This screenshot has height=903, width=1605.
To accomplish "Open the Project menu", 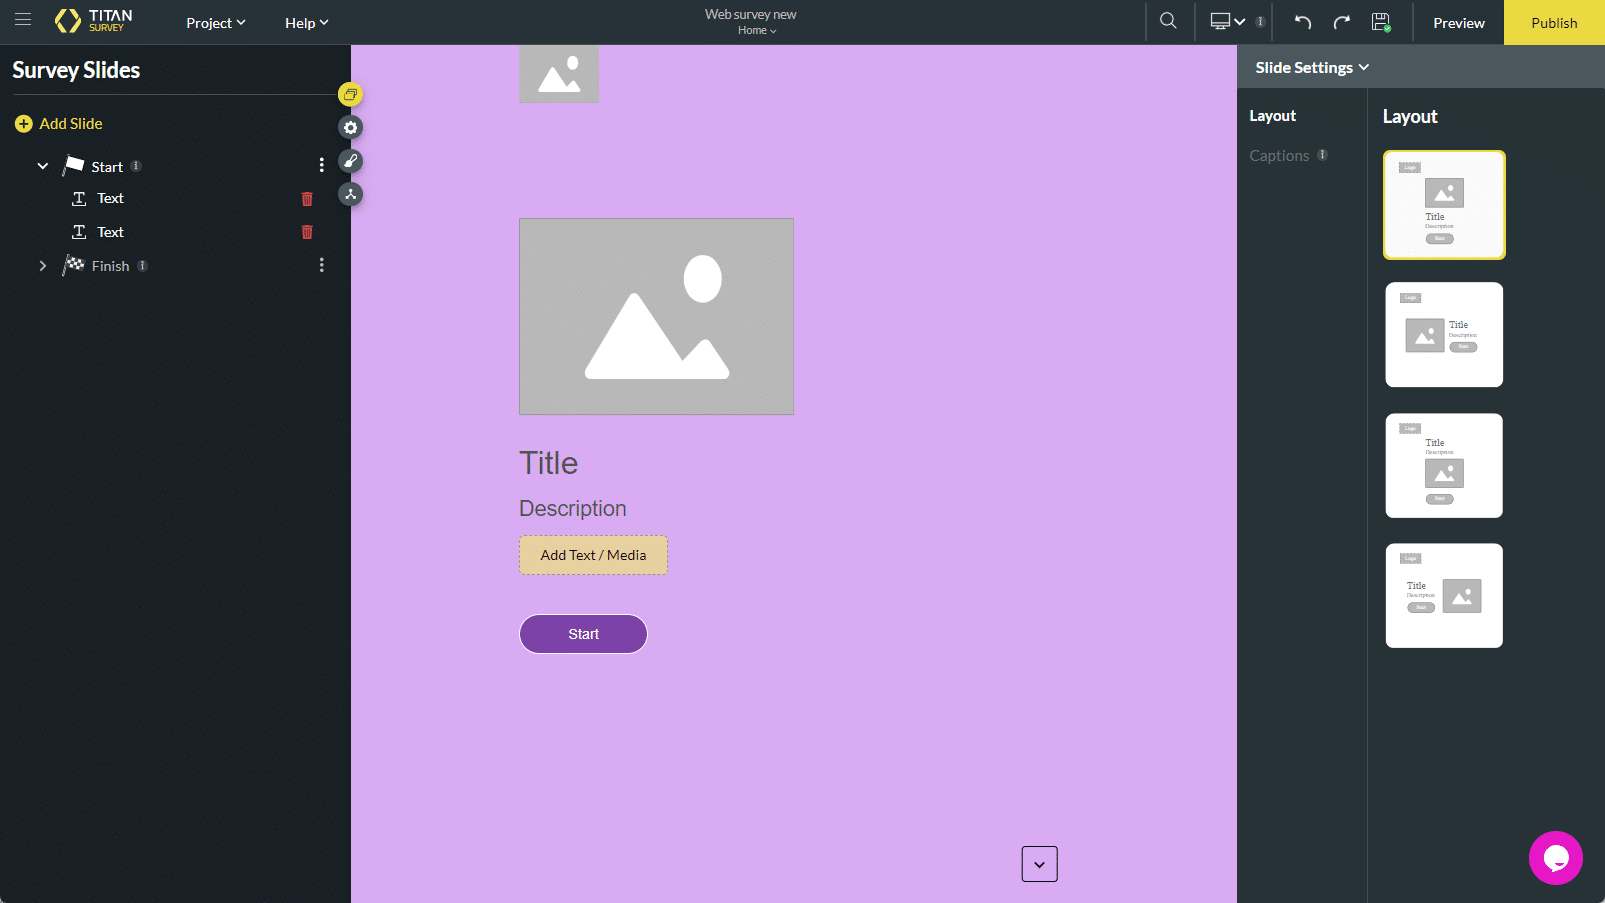I will click(x=214, y=22).
